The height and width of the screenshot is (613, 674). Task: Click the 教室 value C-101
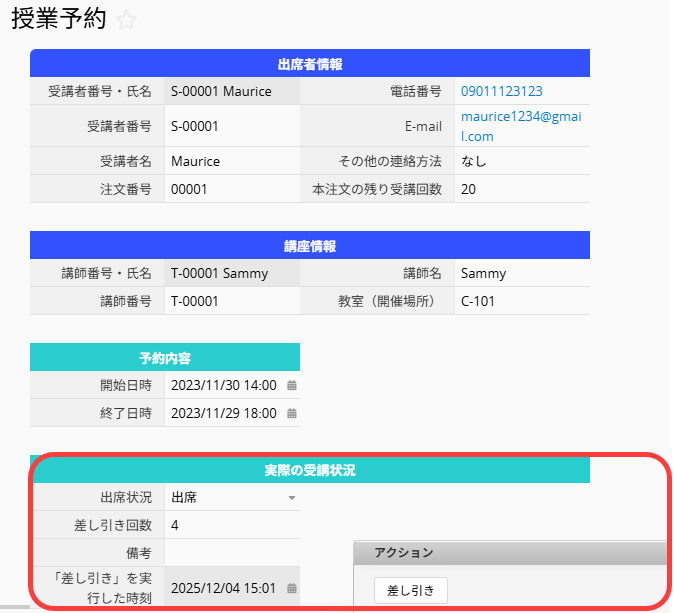click(478, 301)
